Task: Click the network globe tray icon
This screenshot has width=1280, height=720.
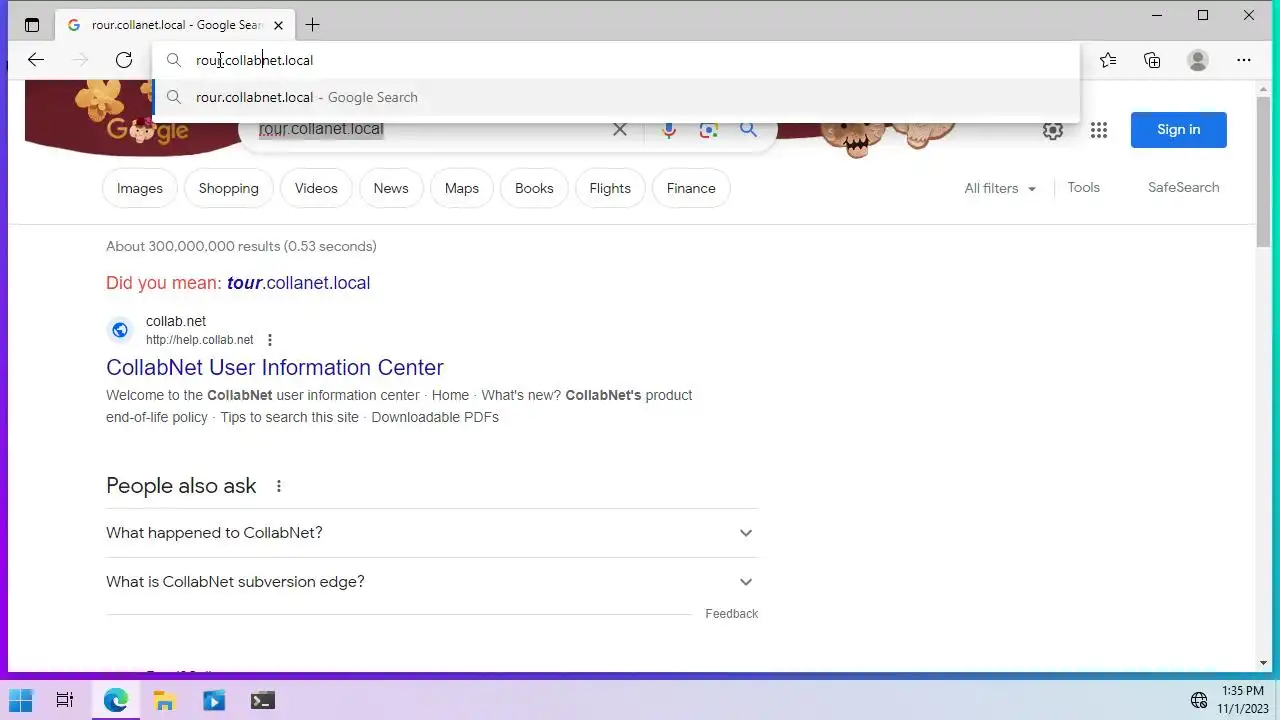Action: point(1198,700)
